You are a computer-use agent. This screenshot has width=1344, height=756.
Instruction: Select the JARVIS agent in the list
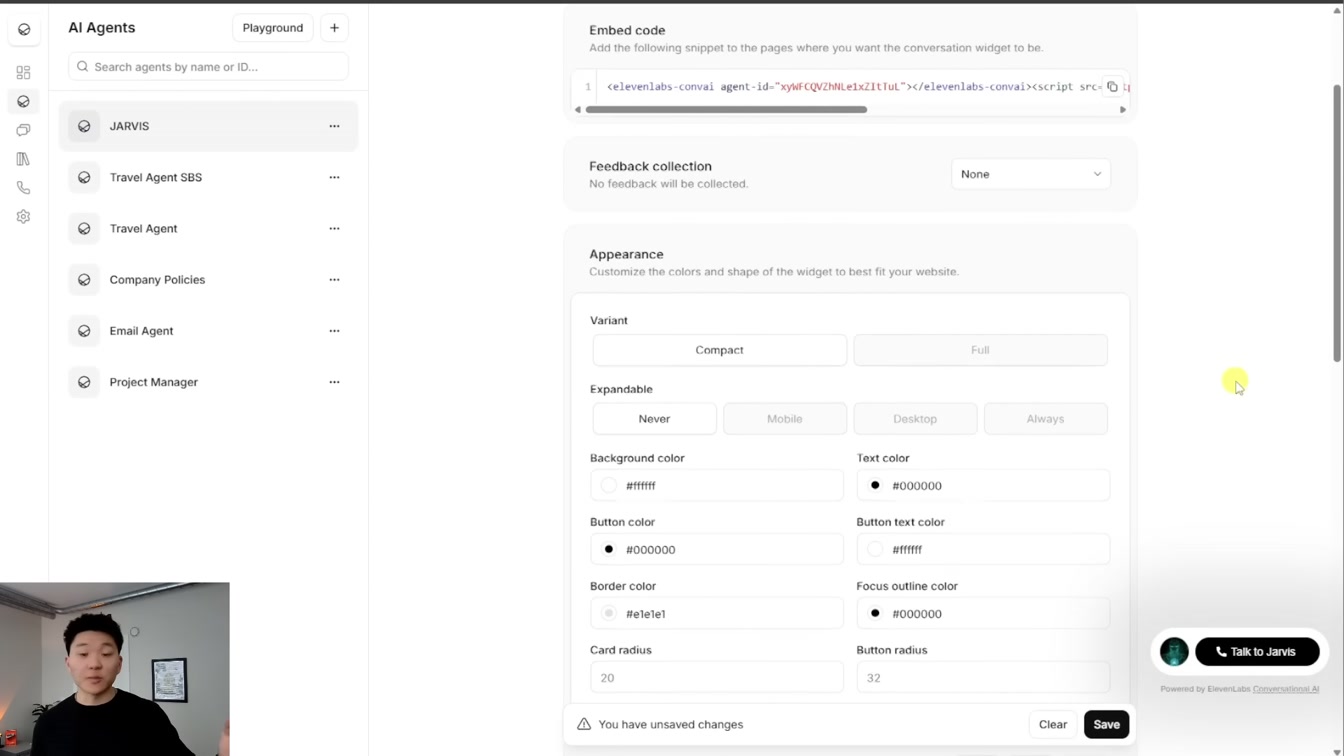pyautogui.click(x=208, y=126)
